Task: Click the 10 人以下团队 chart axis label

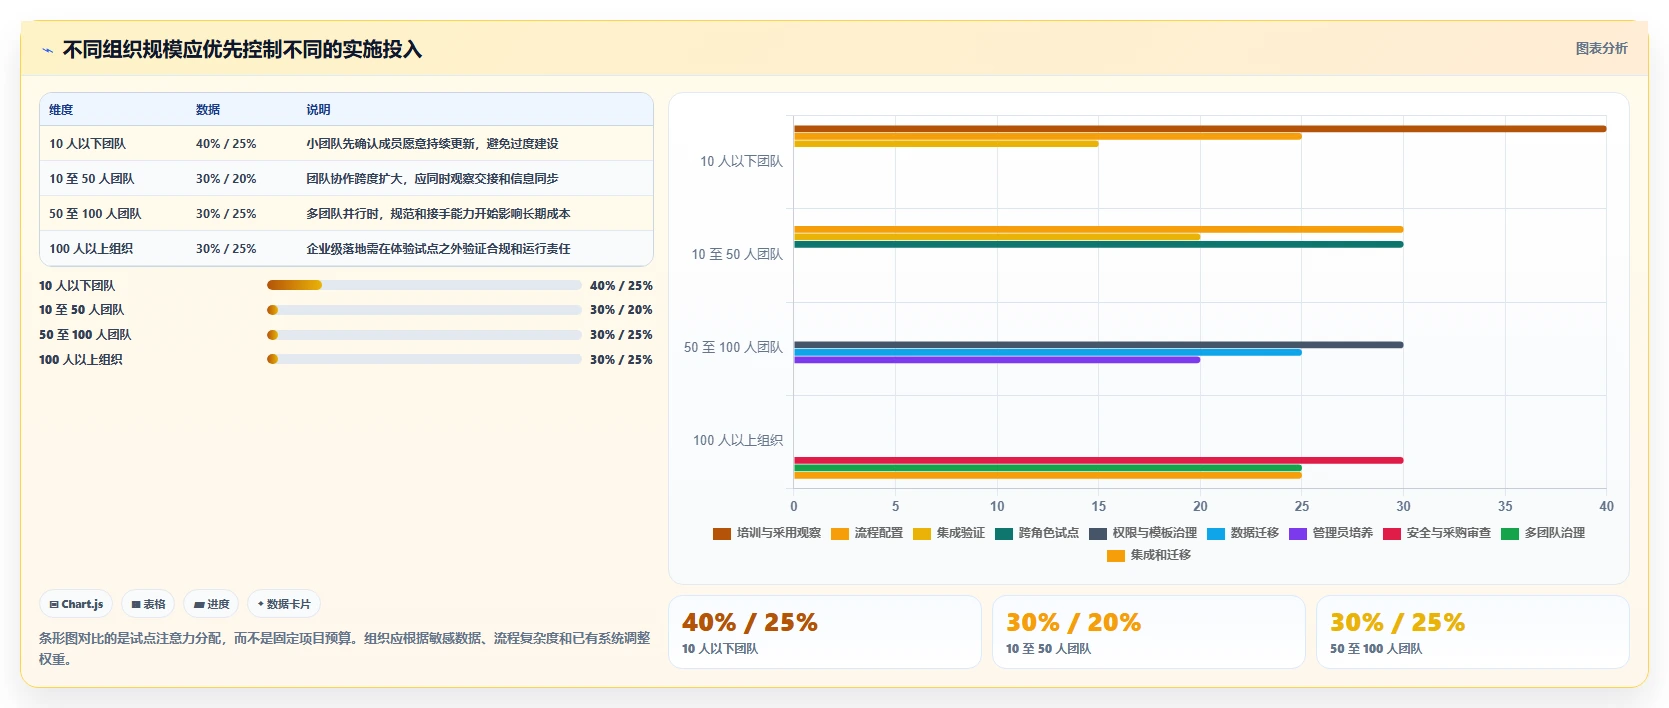Action: tap(741, 161)
